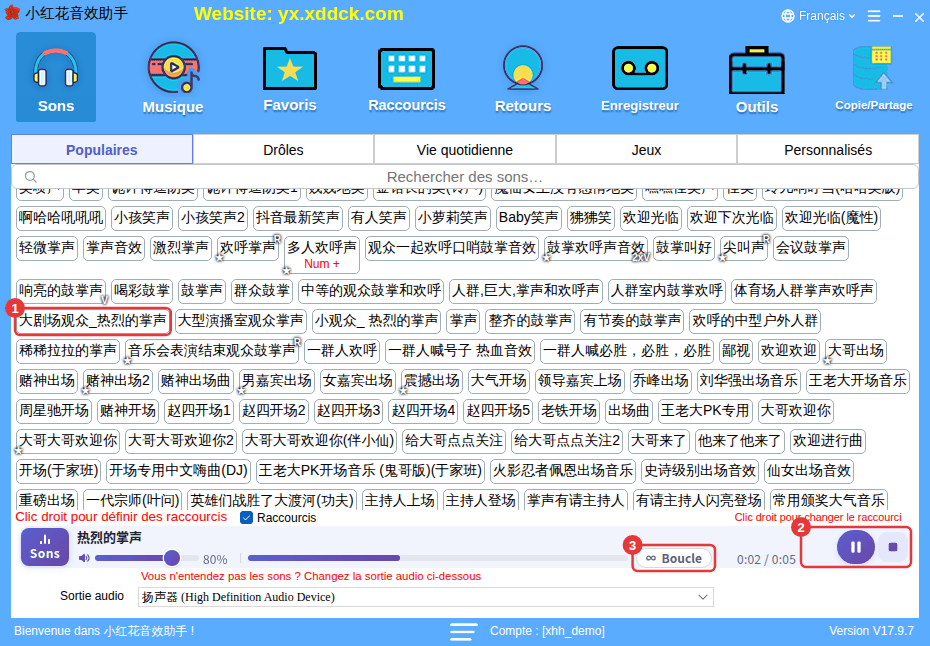Open the Raccourcis keyboard section

406,77
